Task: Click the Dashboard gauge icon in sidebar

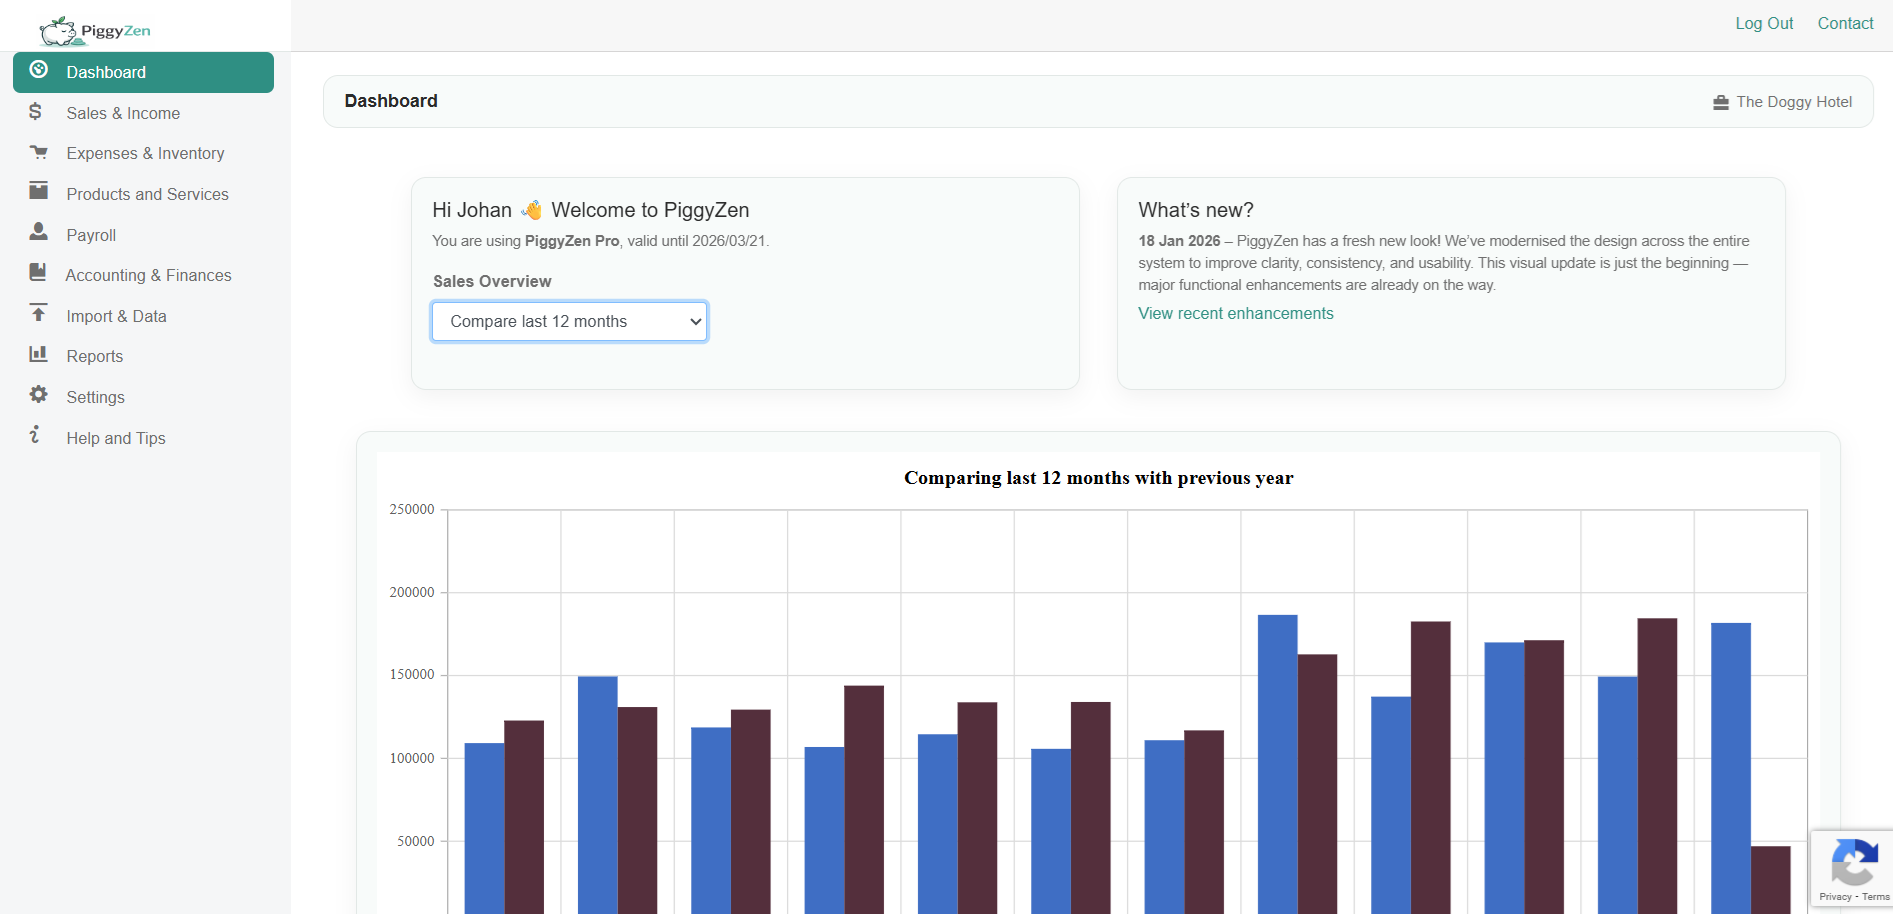Action: [x=39, y=70]
